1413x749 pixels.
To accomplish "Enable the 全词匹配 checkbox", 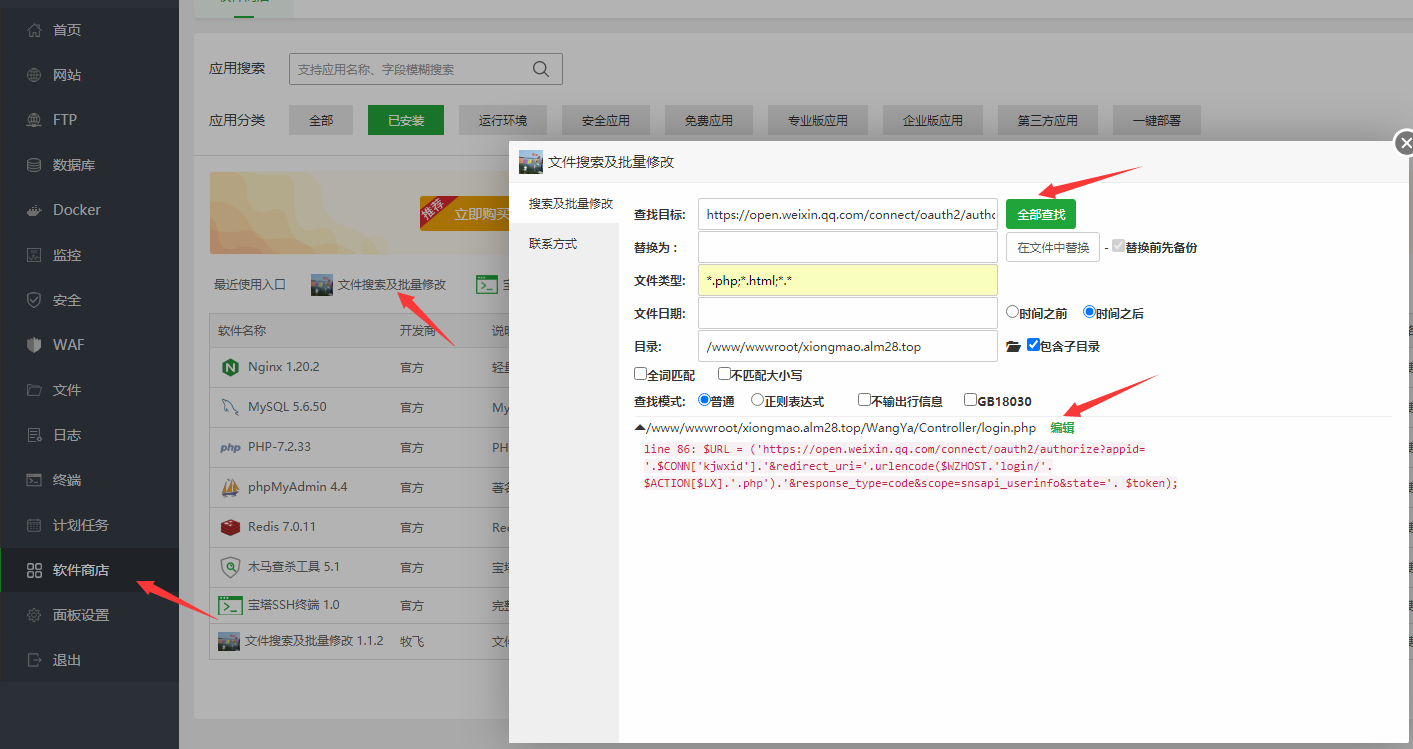I will [640, 374].
